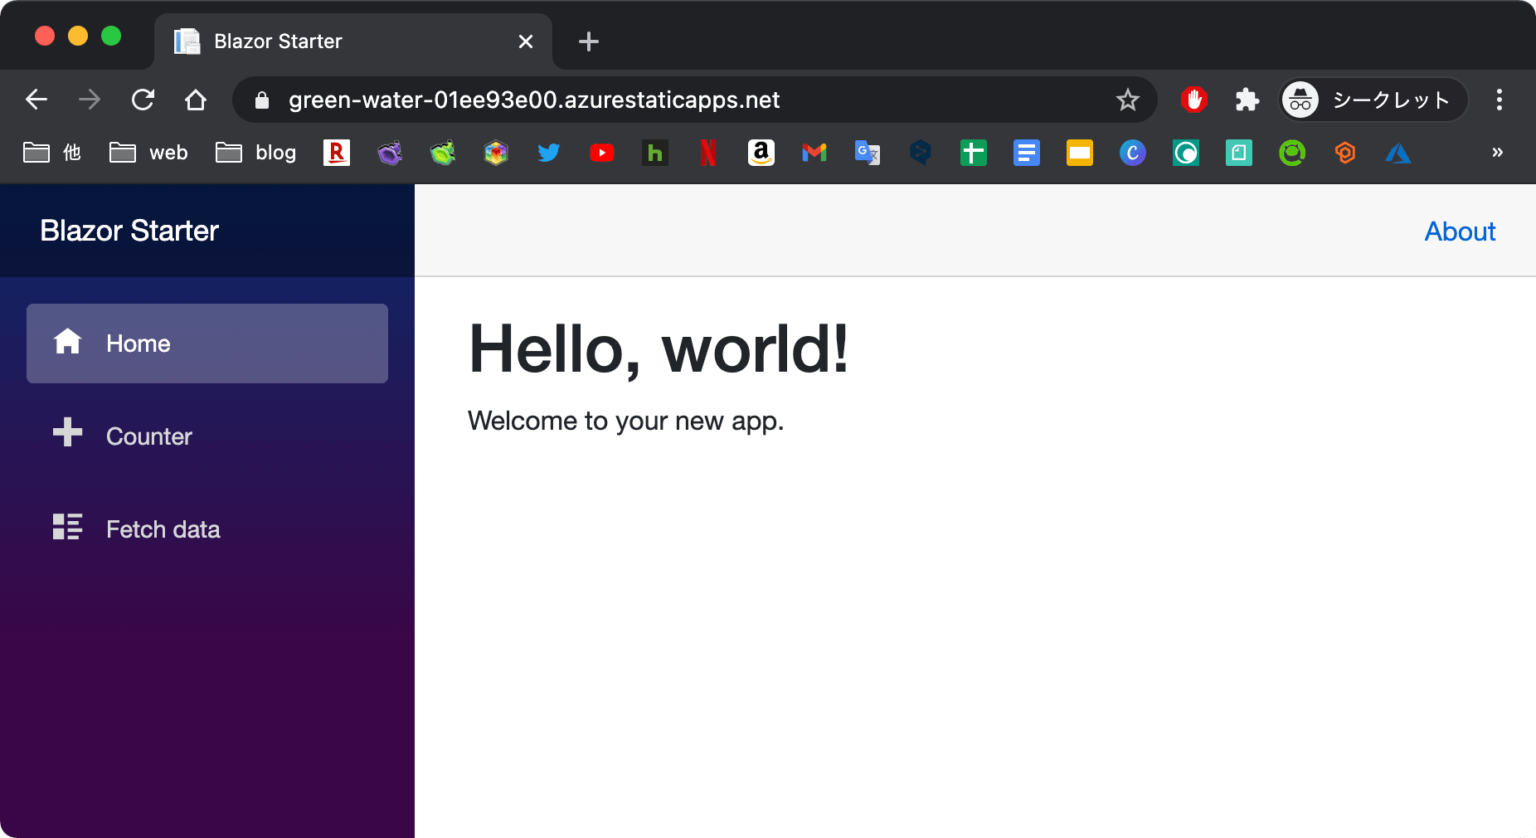Bookmark this page using the star icon
1536x838 pixels.
[x=1128, y=99]
